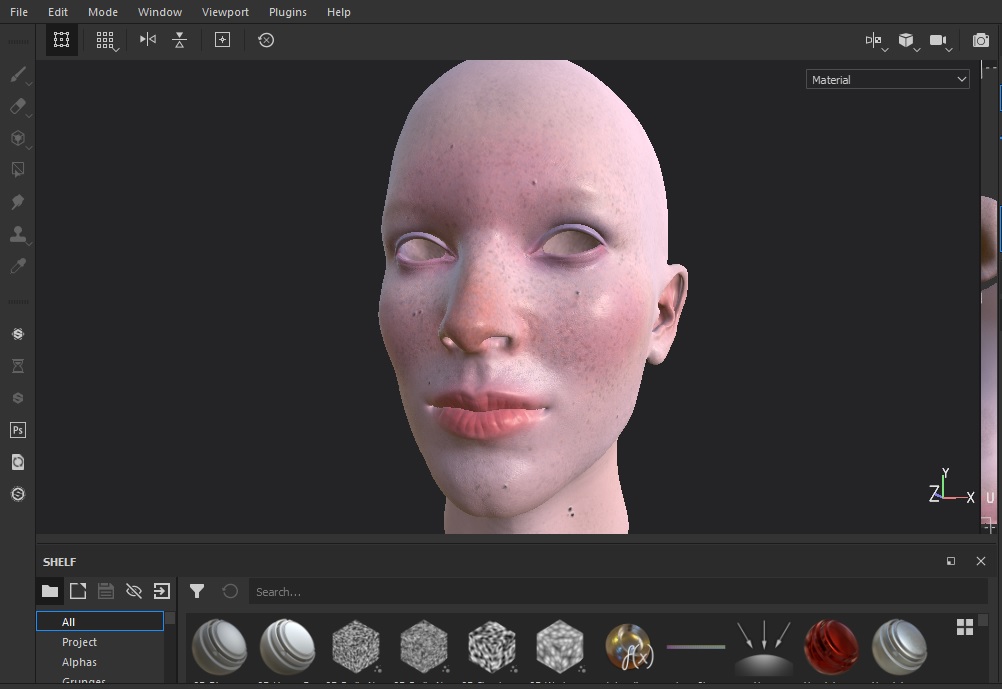Select the Material Picker eyedropper tool
Screen dimensions: 1002x689
pyautogui.click(x=18, y=266)
